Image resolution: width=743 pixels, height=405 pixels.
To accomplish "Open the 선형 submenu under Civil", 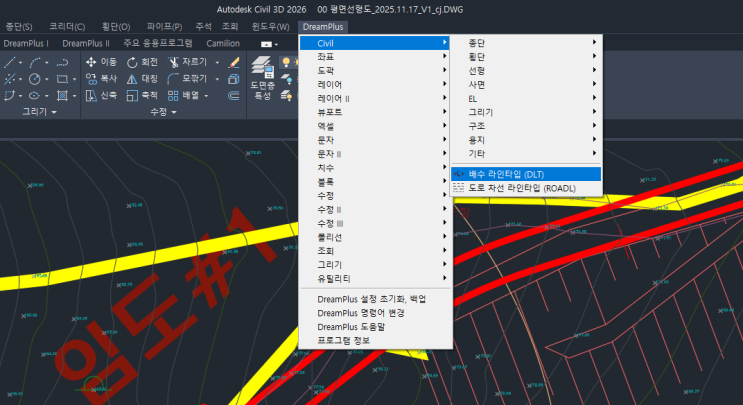I will tap(526, 70).
